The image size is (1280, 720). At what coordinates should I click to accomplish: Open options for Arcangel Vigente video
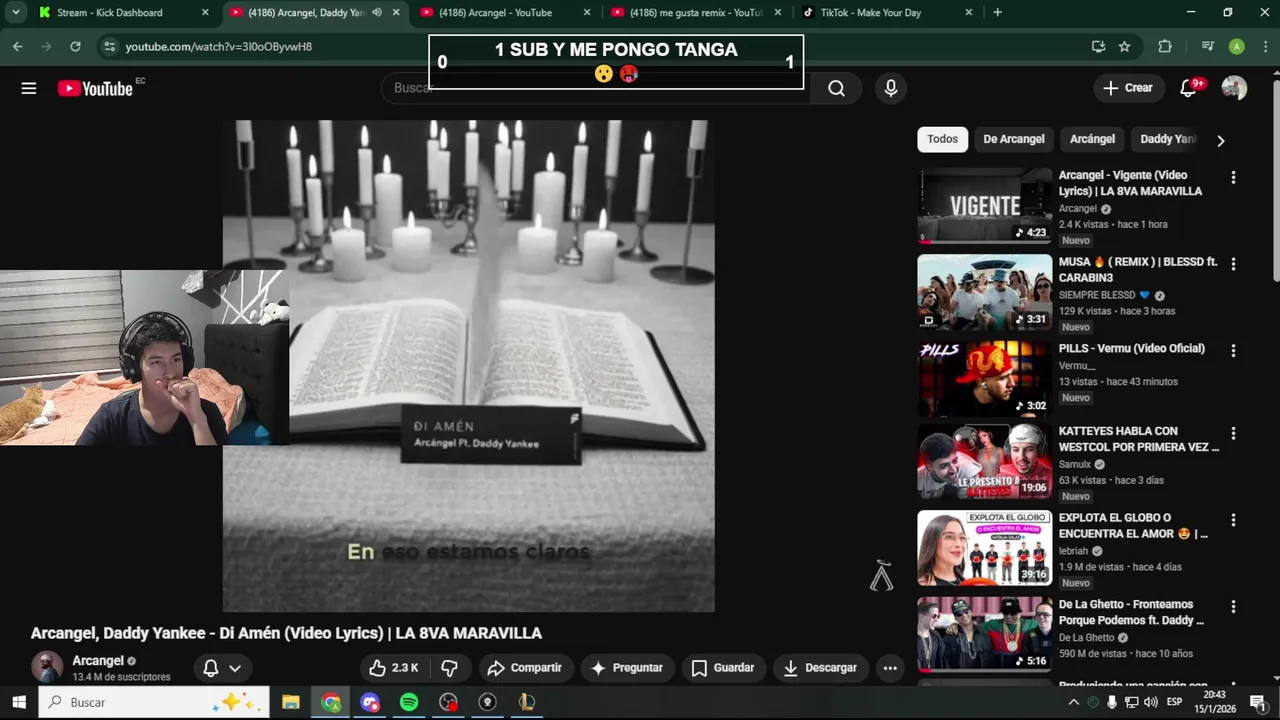click(1233, 177)
